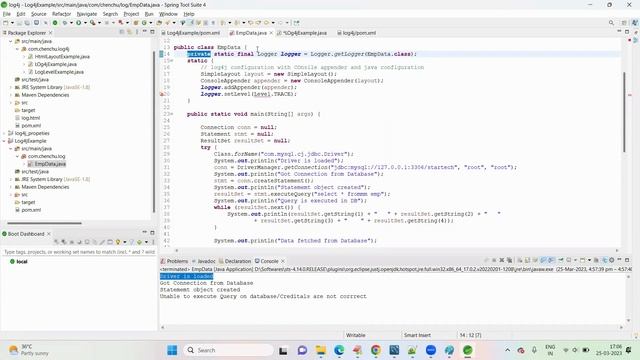Click the New Java Class toolbar icon

tap(144, 23)
